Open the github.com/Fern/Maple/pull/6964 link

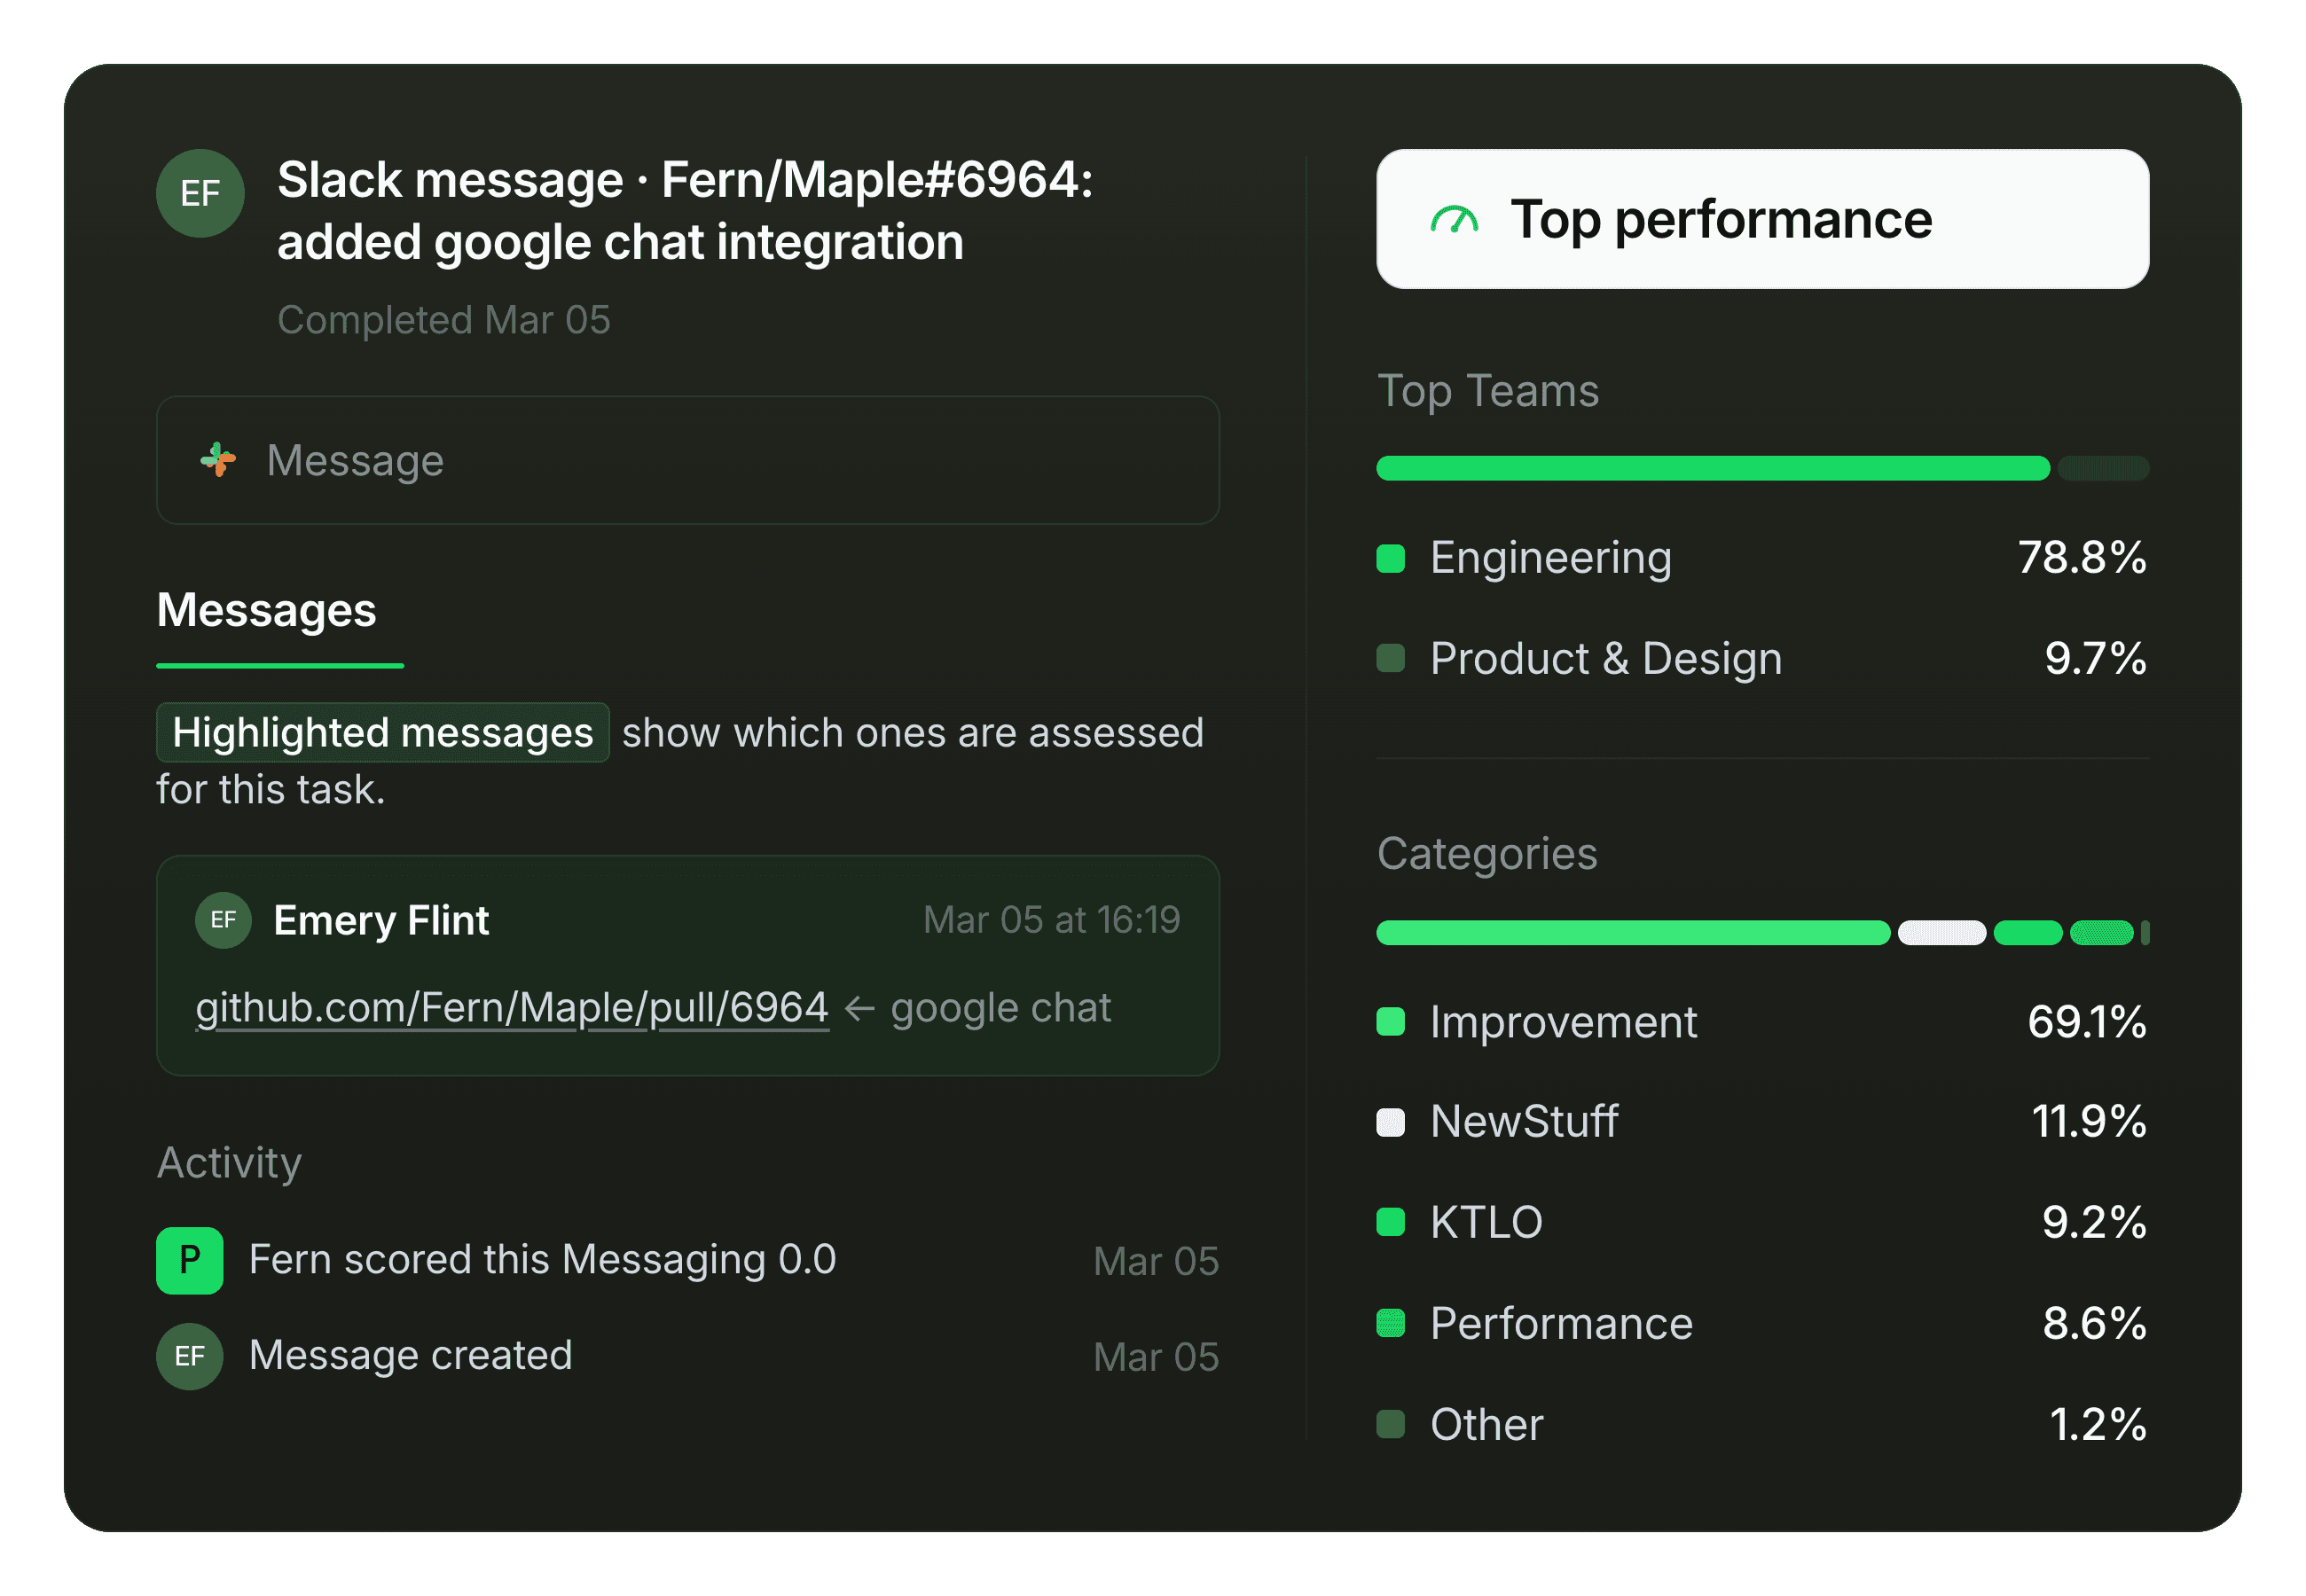point(512,1008)
